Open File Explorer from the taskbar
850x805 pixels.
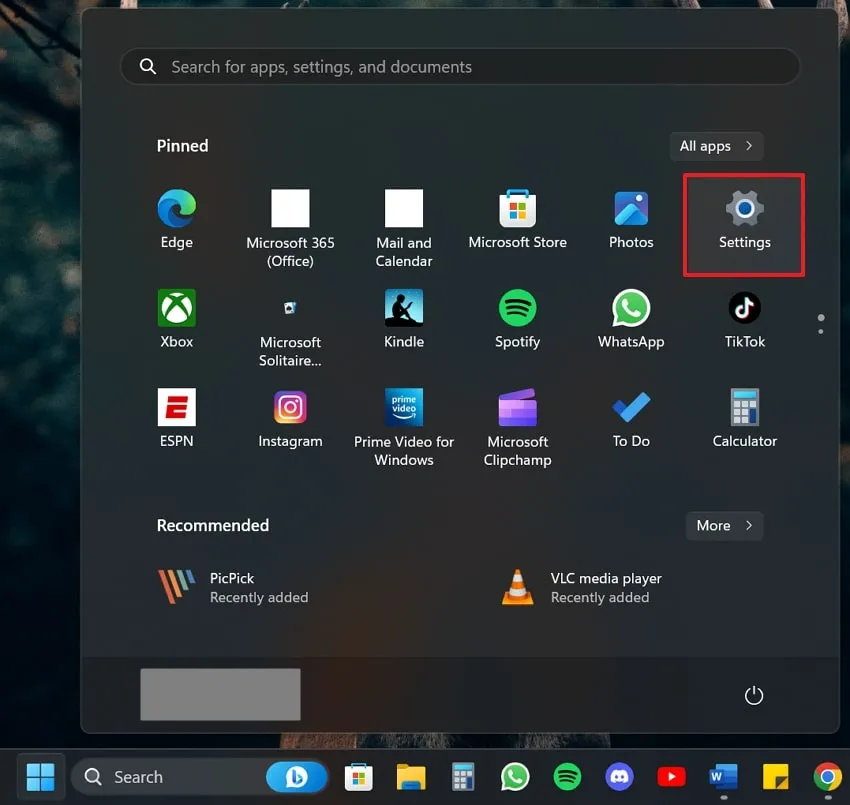410,776
